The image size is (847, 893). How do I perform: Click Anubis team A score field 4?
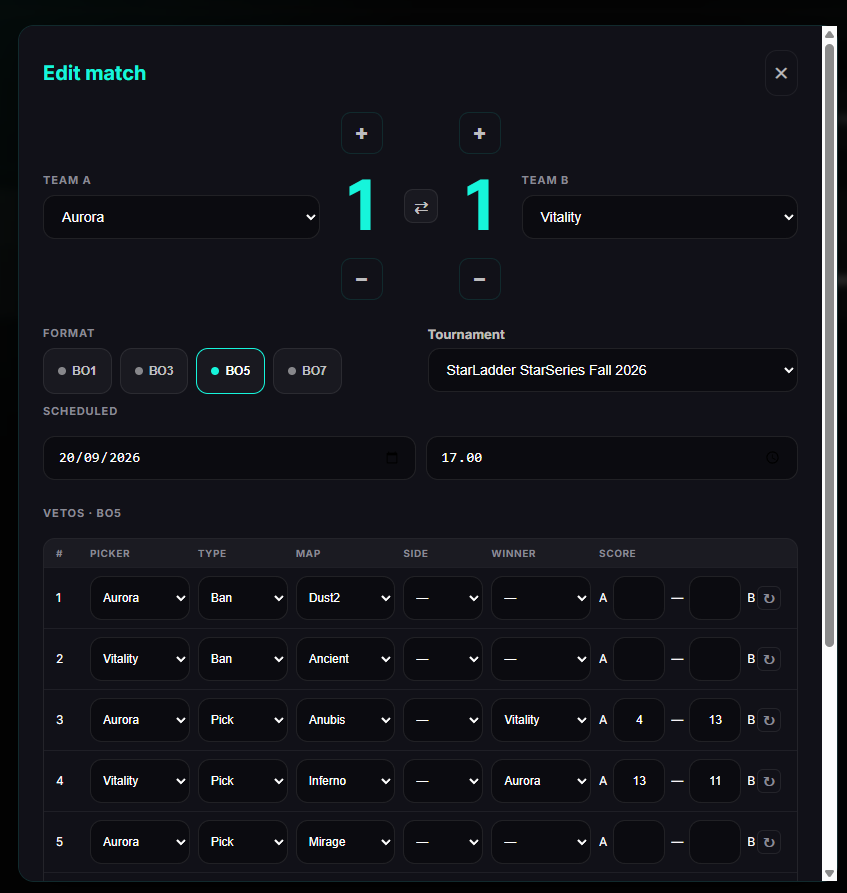coord(639,720)
